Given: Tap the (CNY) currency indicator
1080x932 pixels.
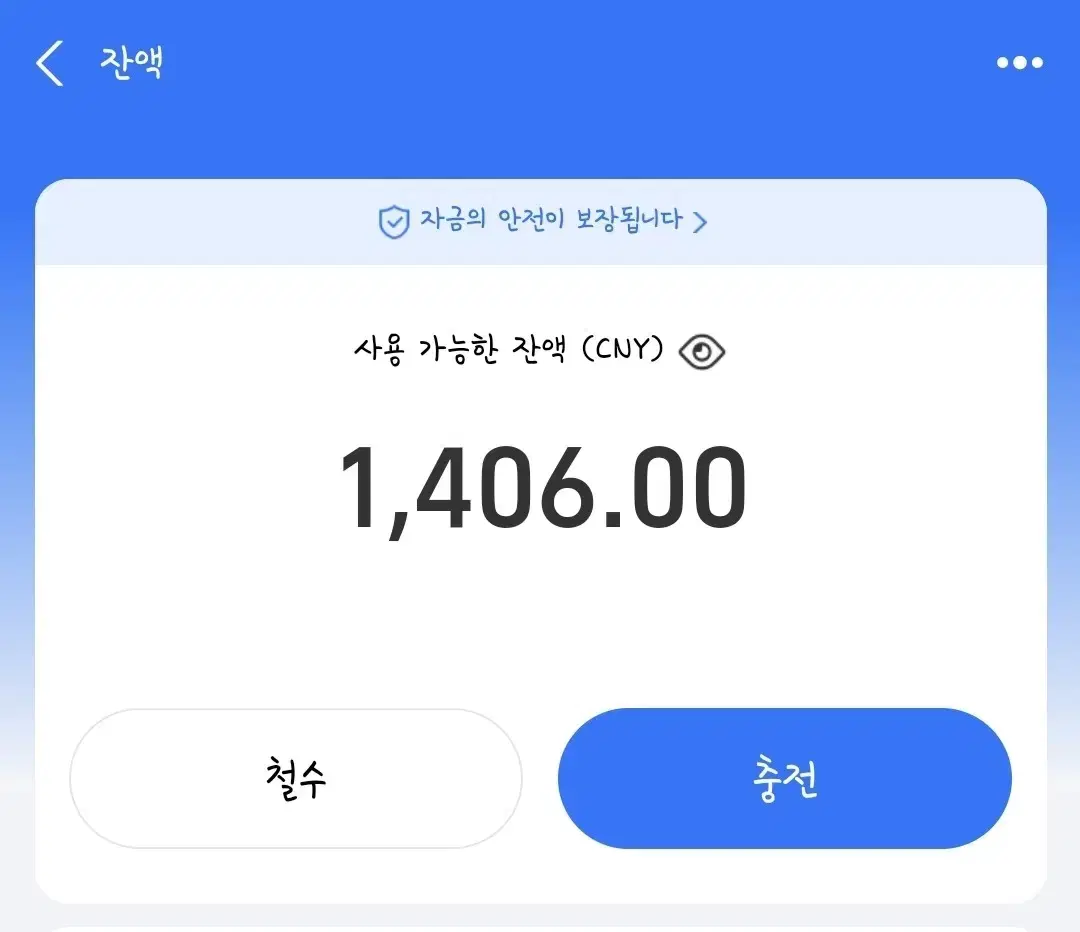Looking at the screenshot, I should click(x=623, y=349).
